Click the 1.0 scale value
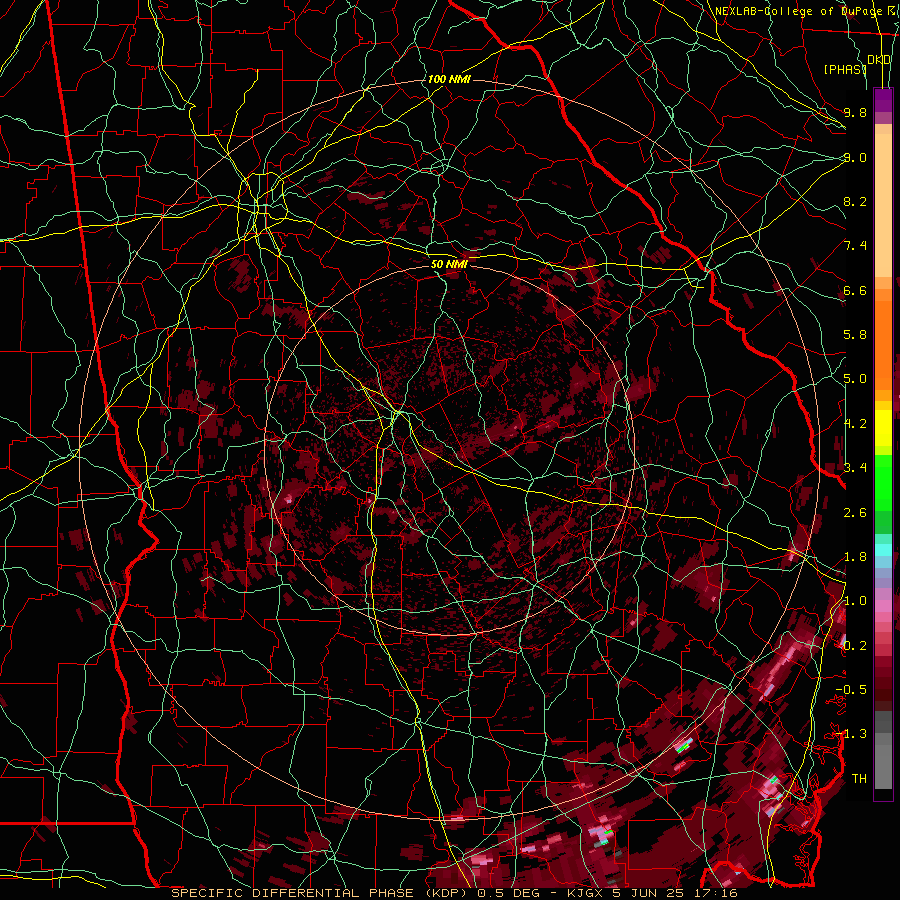Image resolution: width=900 pixels, height=900 pixels. click(x=855, y=601)
